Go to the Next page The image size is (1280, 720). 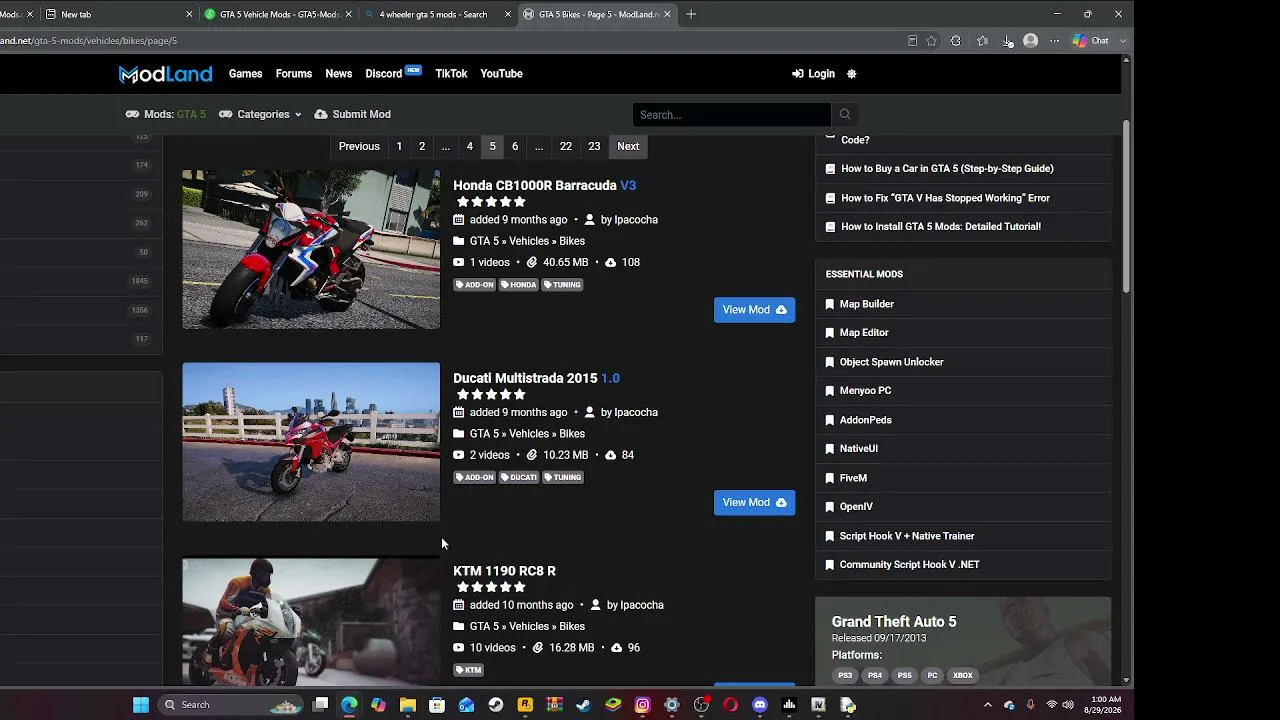(x=628, y=147)
